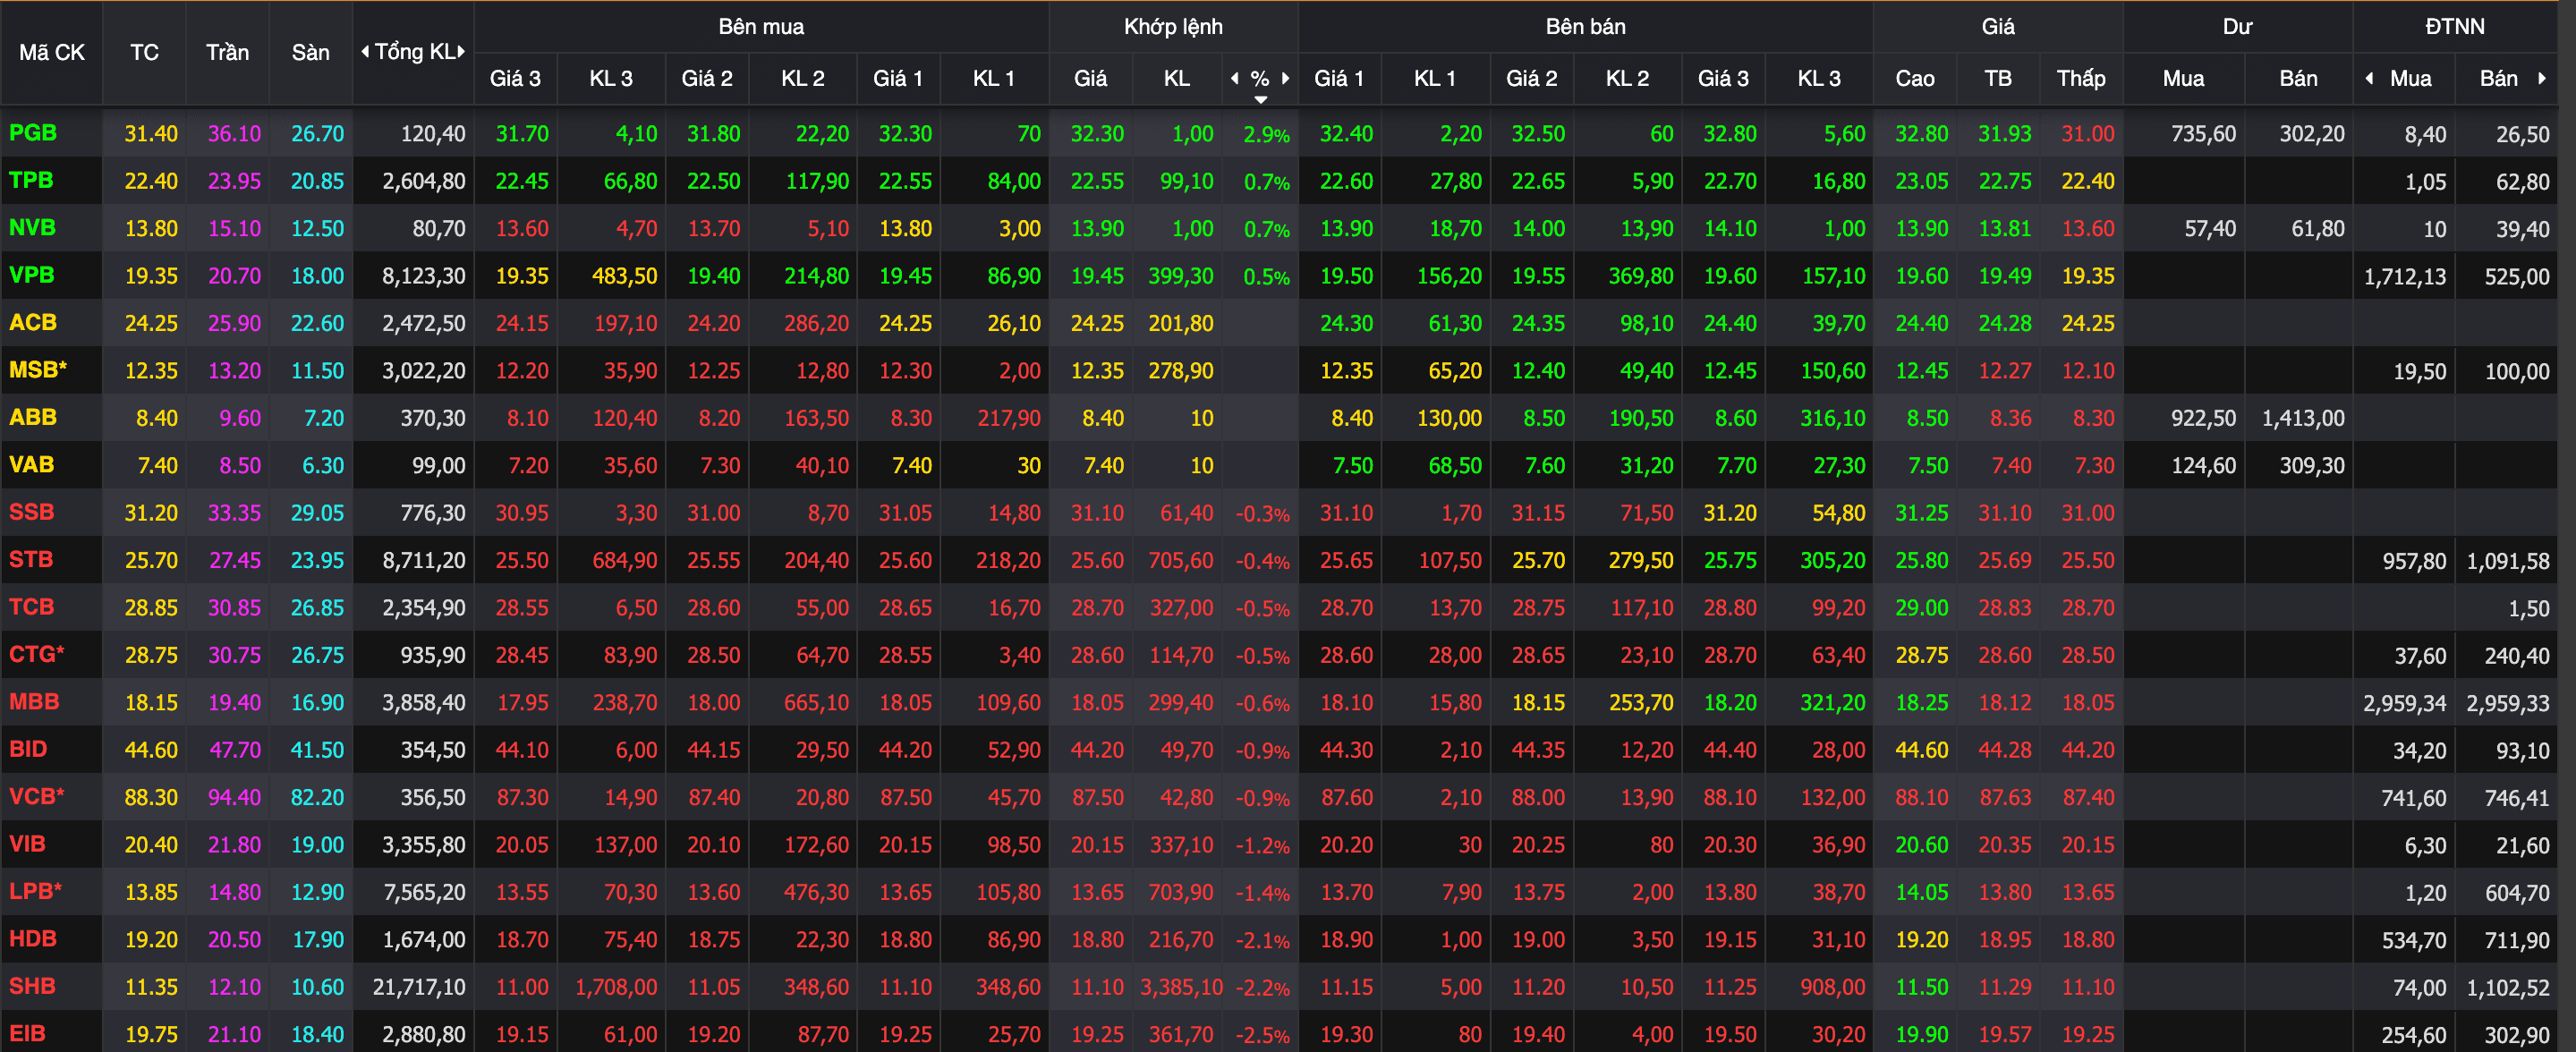2576x1052 pixels.
Task: Open the VCB* stock symbol
Action: click(36, 797)
